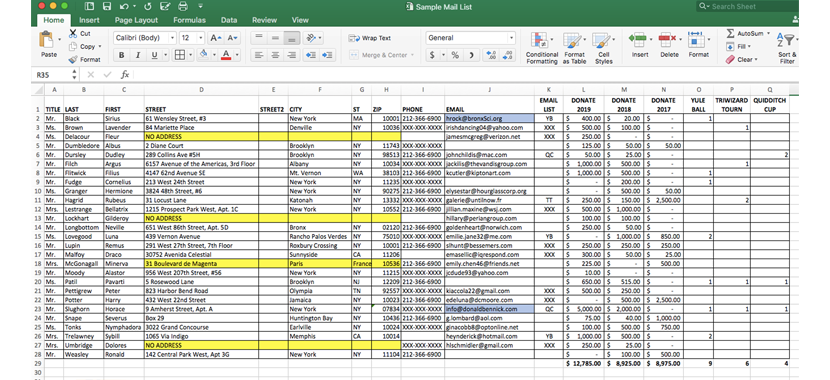The height and width of the screenshot is (380, 830).
Task: Click the Decrease Decimal icon
Action: tap(508, 55)
